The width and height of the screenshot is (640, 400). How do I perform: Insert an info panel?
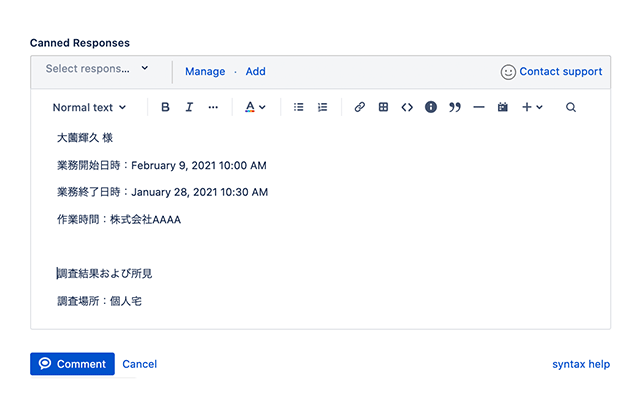tap(431, 107)
